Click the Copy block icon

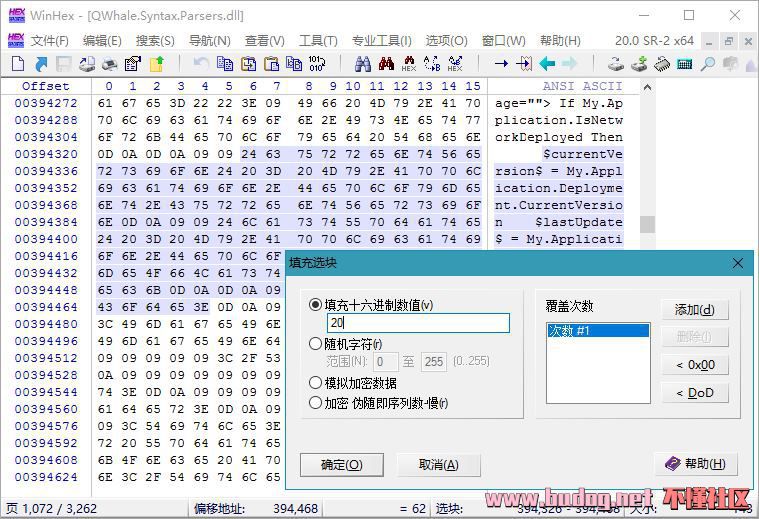click(225, 63)
